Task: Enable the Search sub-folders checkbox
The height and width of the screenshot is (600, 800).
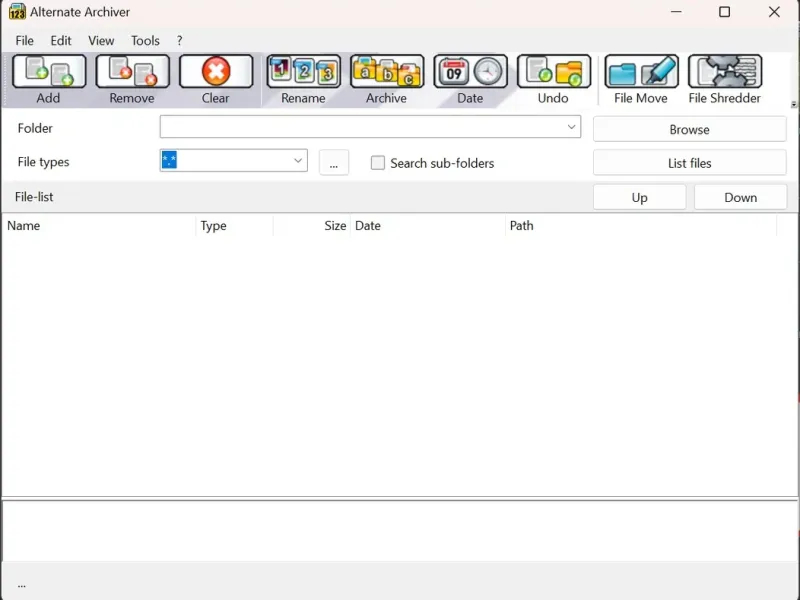Action: [378, 163]
